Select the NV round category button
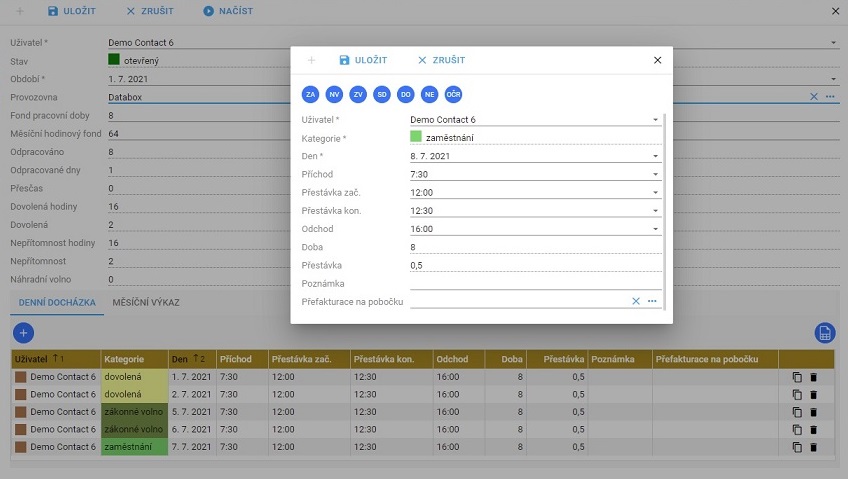 click(334, 94)
